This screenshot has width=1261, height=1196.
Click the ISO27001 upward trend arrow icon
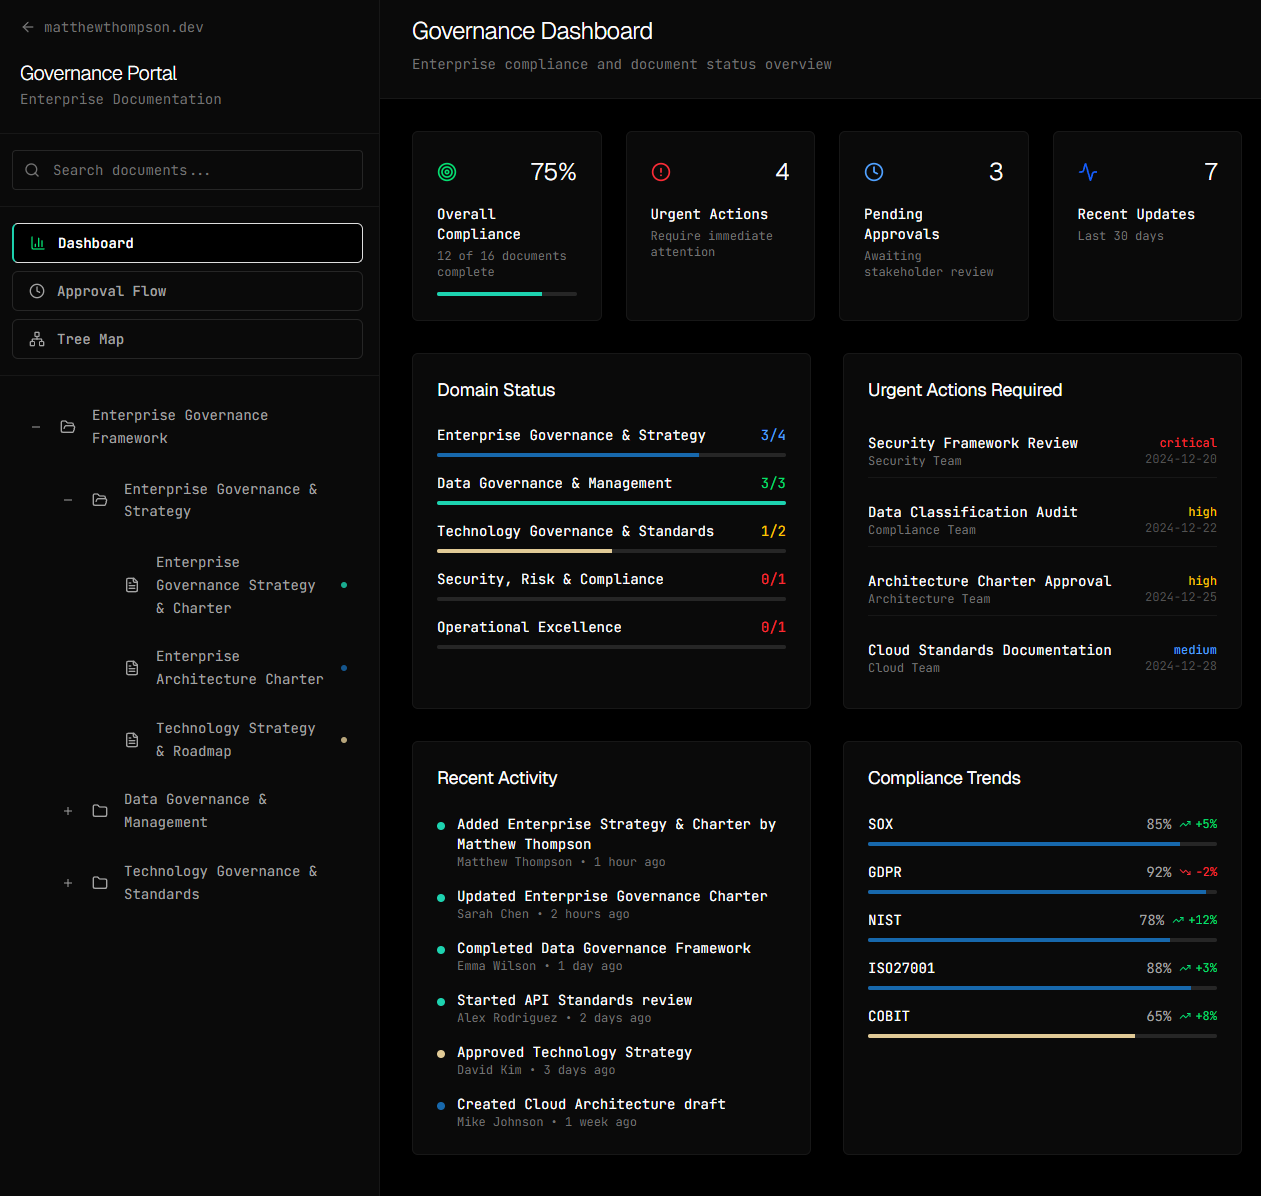click(x=1185, y=969)
